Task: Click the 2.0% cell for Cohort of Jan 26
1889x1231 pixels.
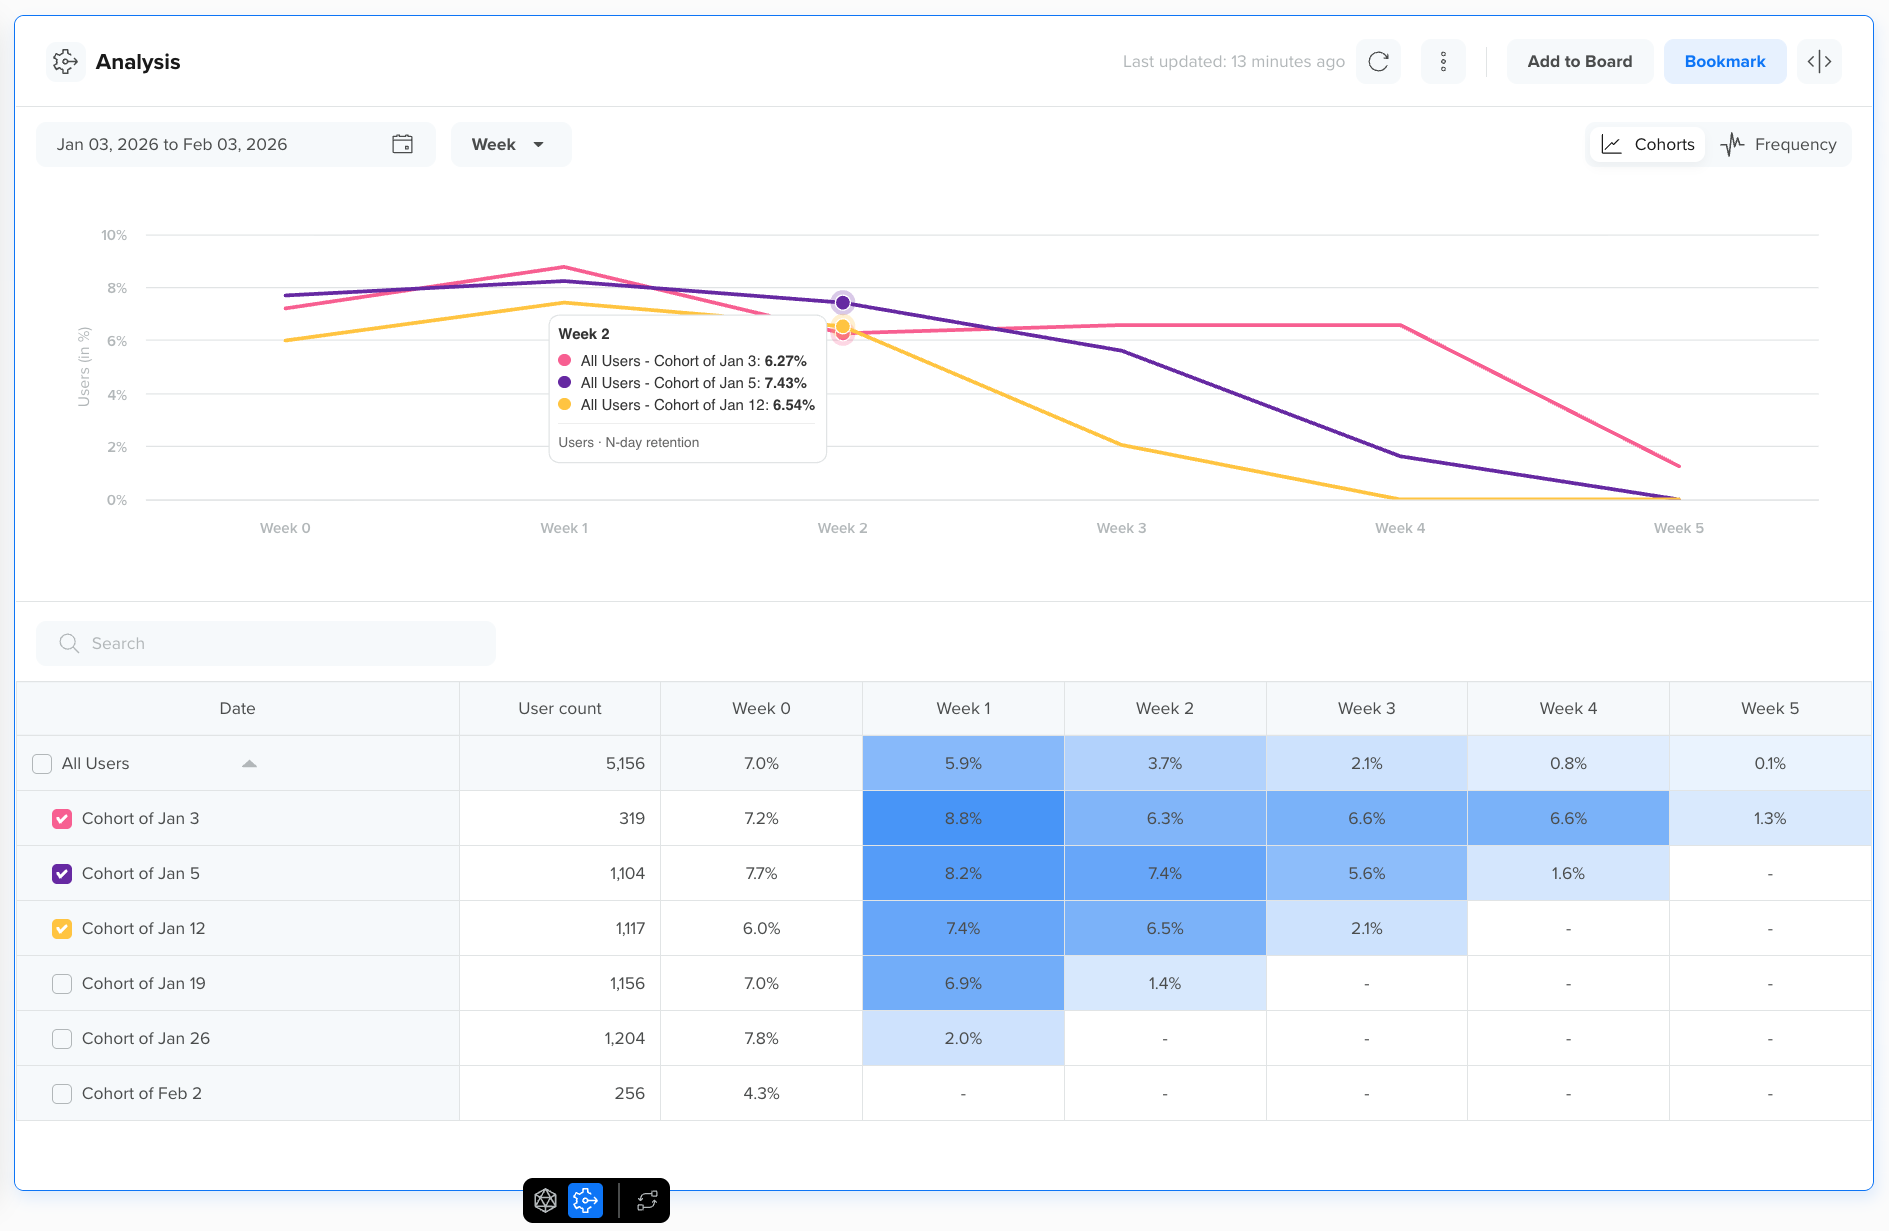Action: pyautogui.click(x=963, y=1039)
